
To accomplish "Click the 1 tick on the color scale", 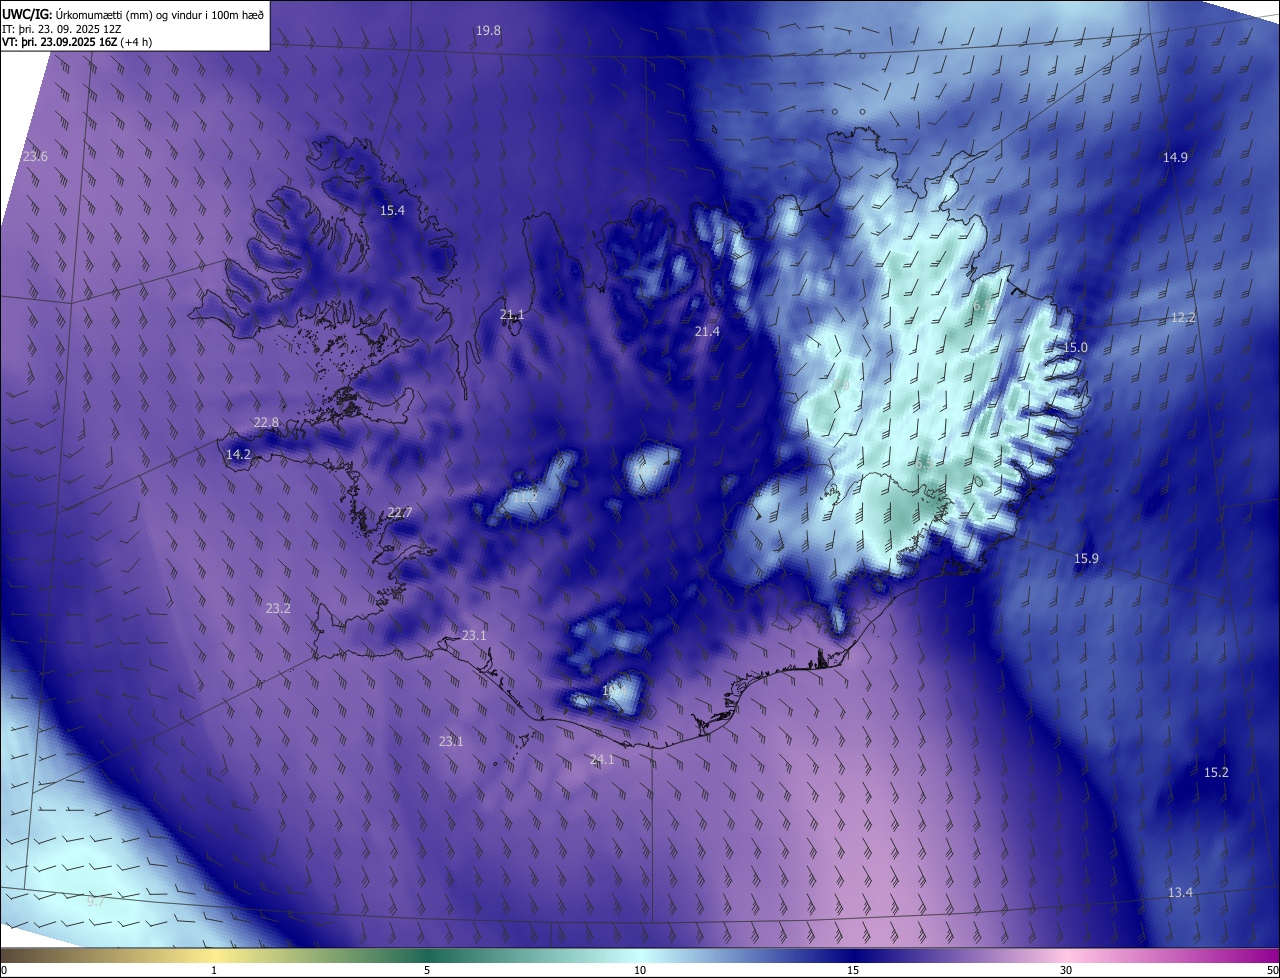I will pos(214,970).
